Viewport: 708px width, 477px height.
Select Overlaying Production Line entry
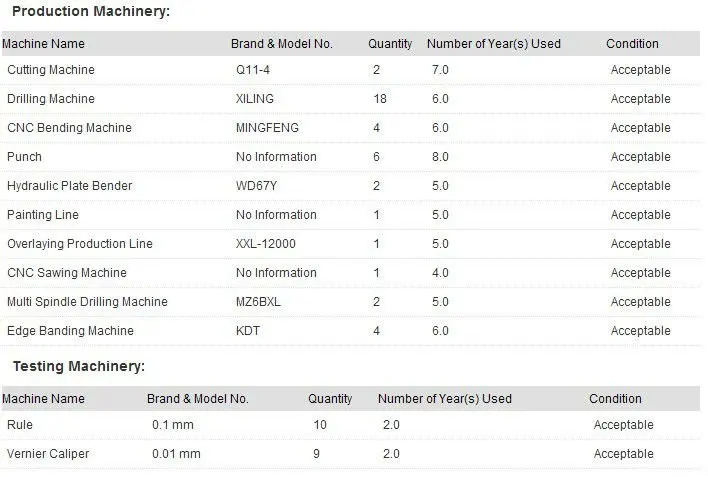point(80,244)
